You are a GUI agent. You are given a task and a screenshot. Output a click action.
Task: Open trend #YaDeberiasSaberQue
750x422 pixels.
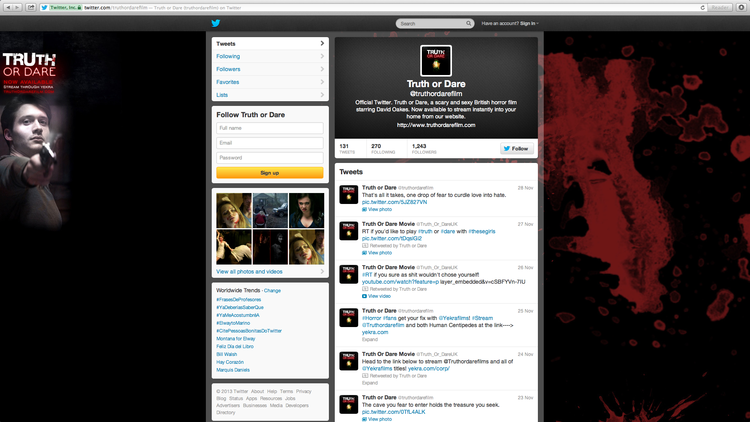click(x=240, y=307)
